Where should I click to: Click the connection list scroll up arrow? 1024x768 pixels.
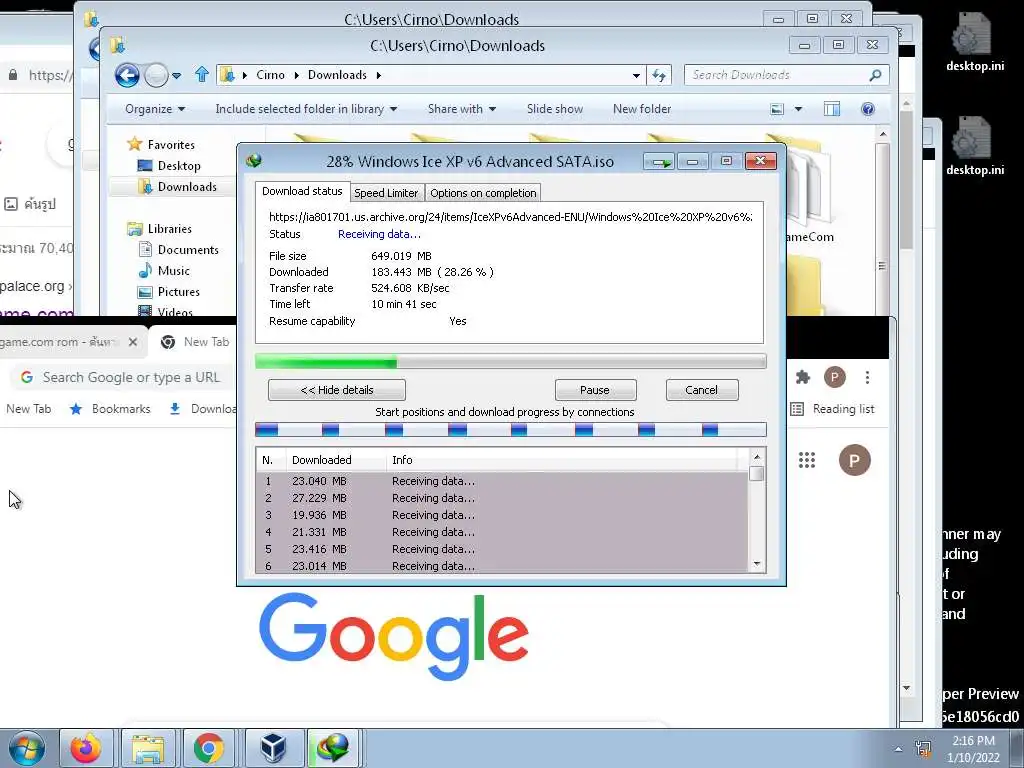coord(757,456)
